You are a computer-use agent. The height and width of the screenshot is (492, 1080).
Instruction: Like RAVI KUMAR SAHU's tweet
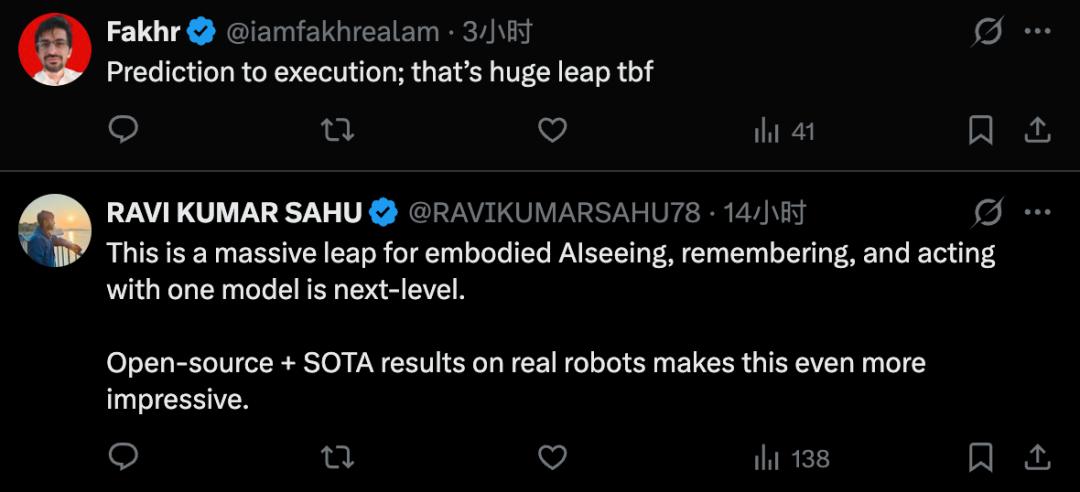tap(552, 458)
